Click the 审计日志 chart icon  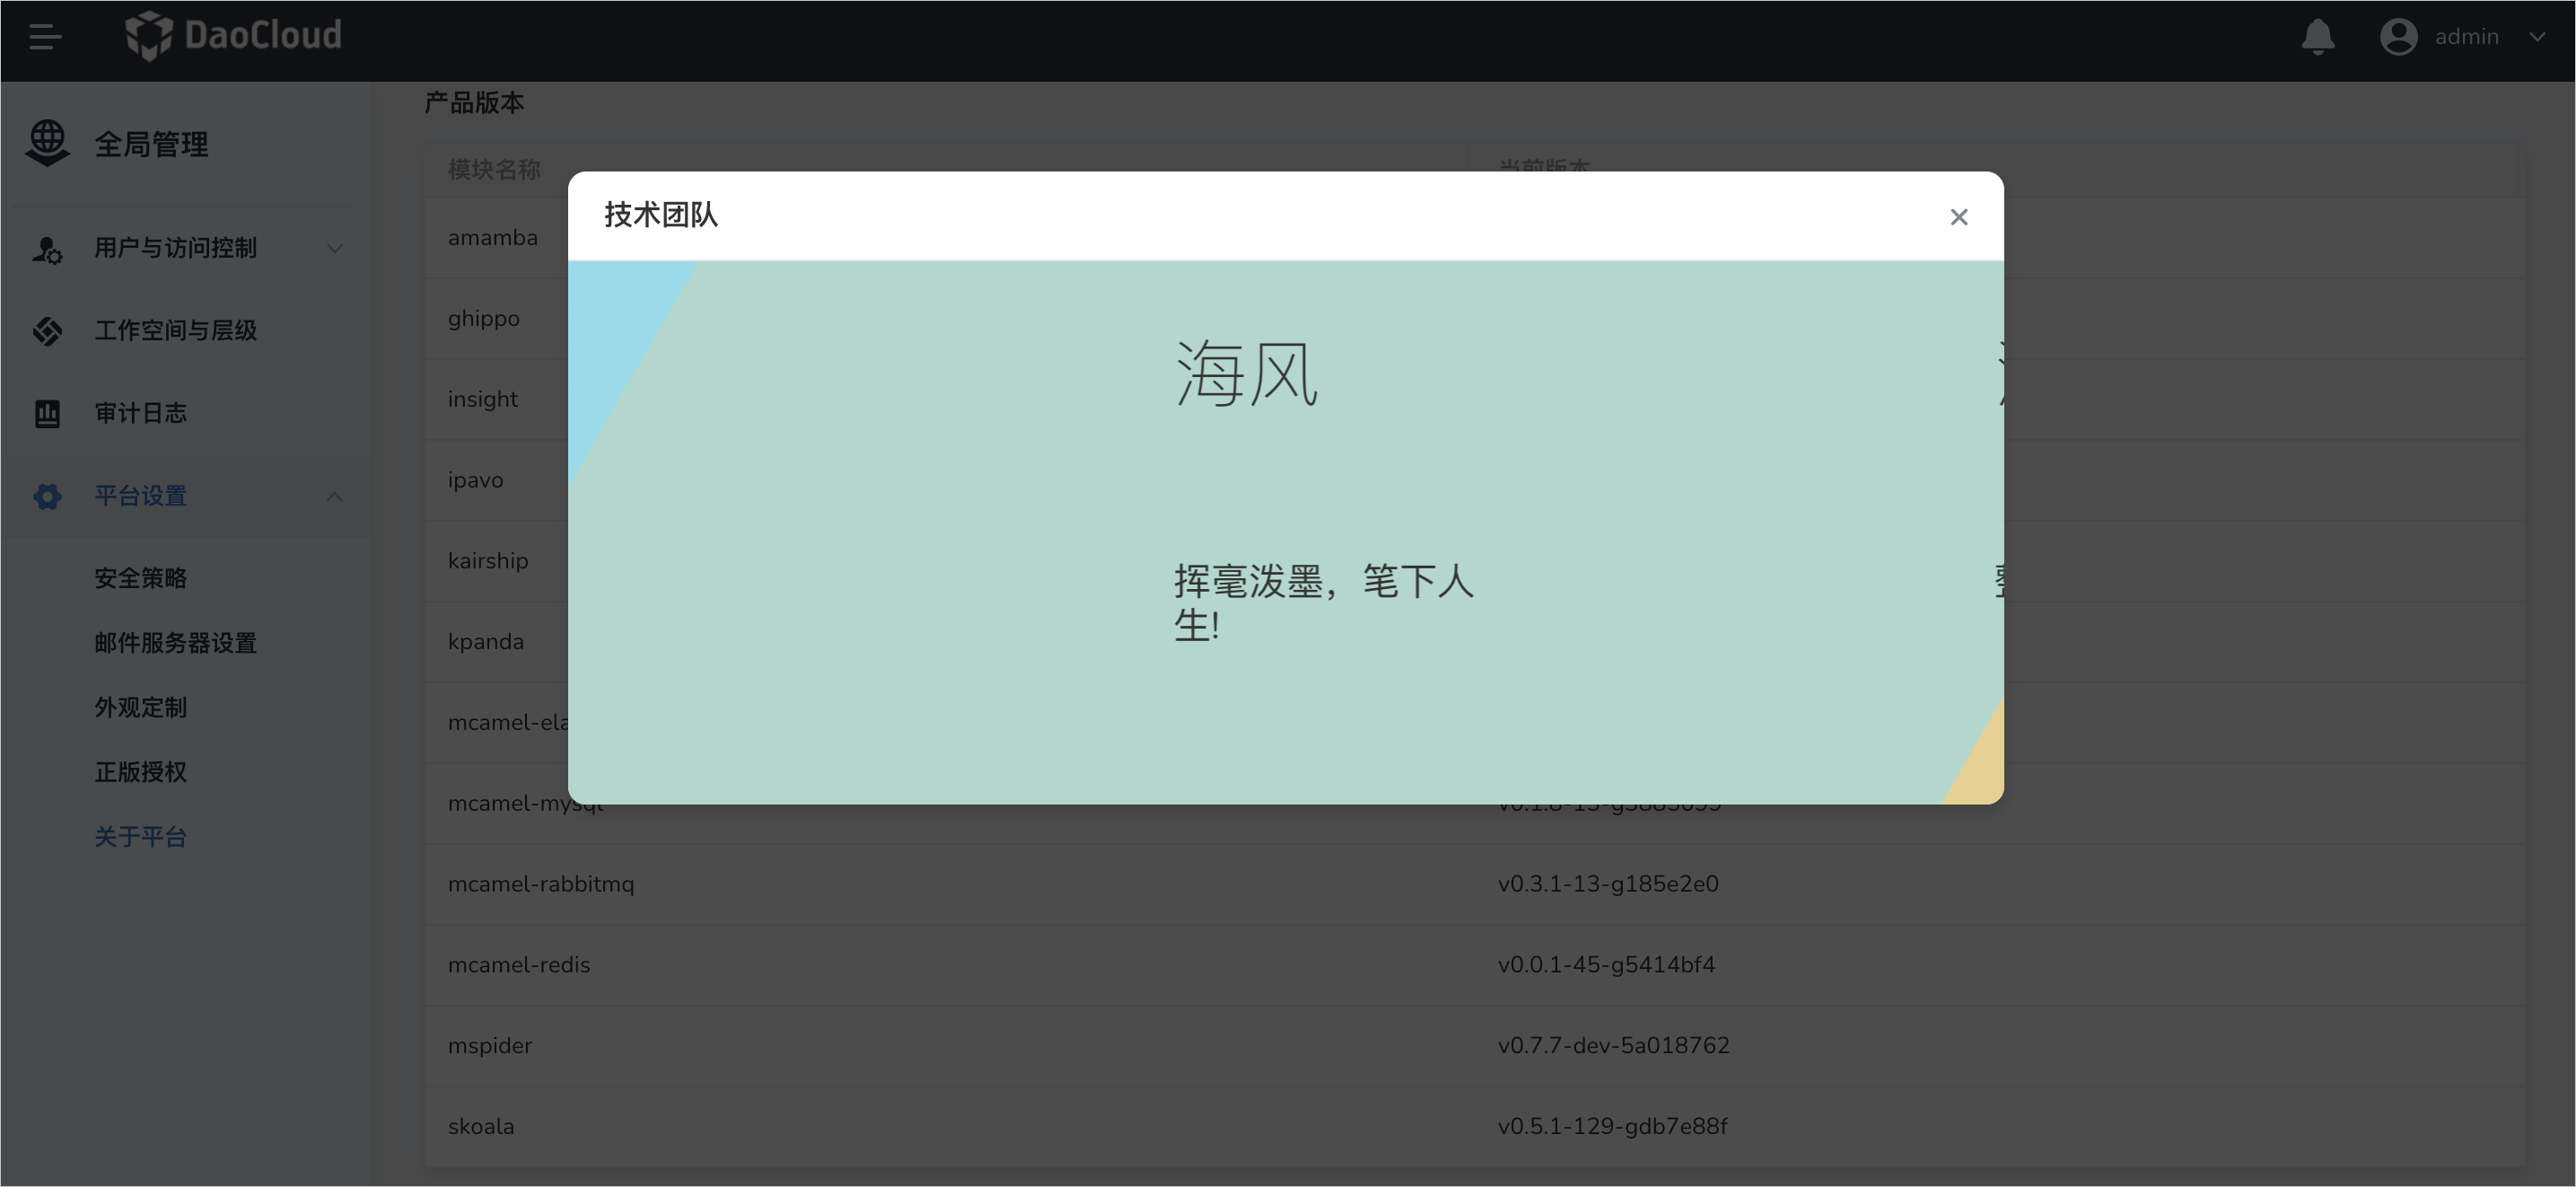pyautogui.click(x=47, y=413)
